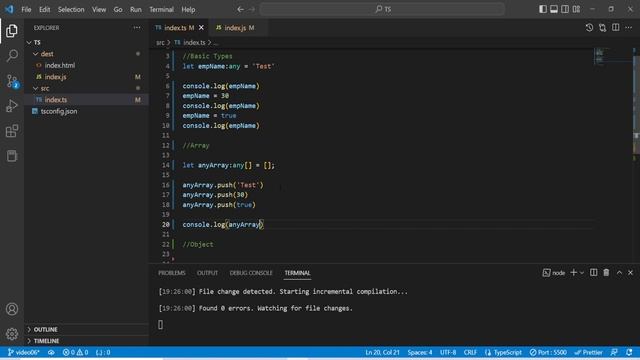Open index.html in explorer
Screen dimensions: 640x360
pos(60,65)
